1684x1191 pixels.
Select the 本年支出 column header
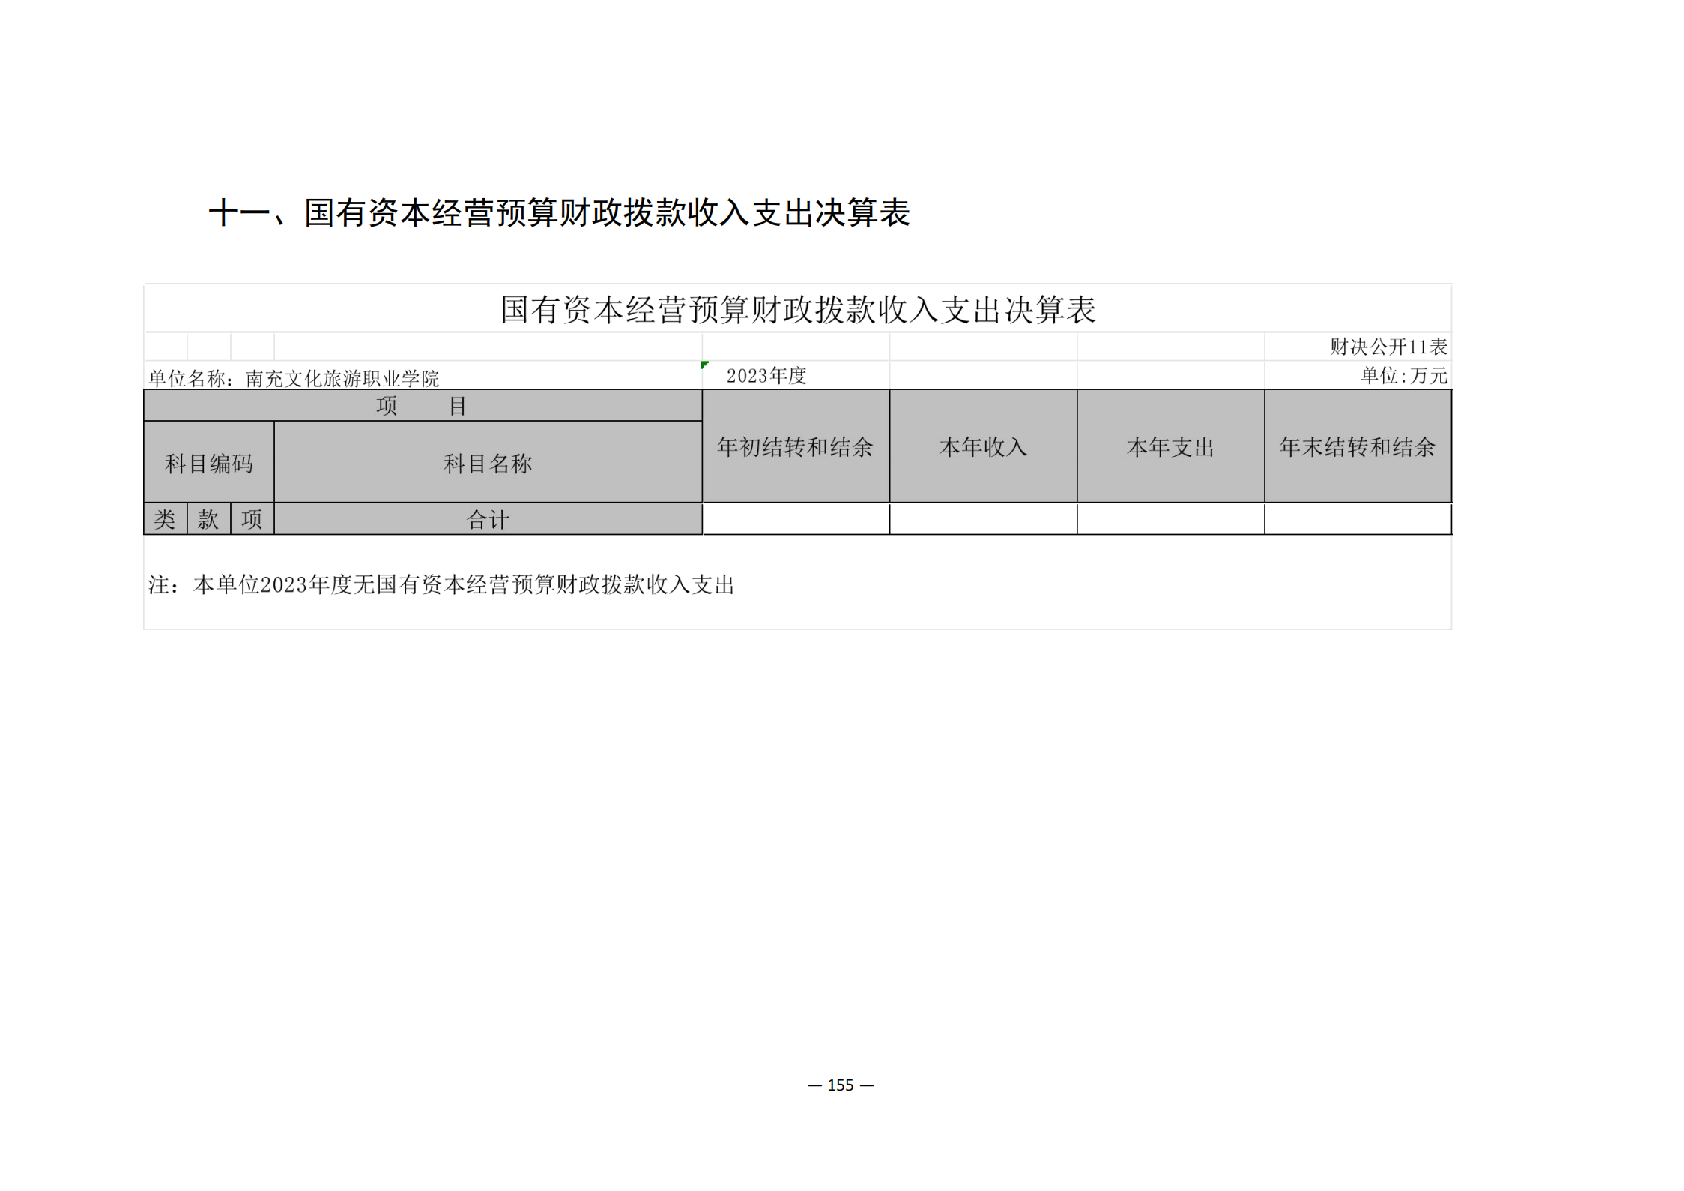[1171, 447]
